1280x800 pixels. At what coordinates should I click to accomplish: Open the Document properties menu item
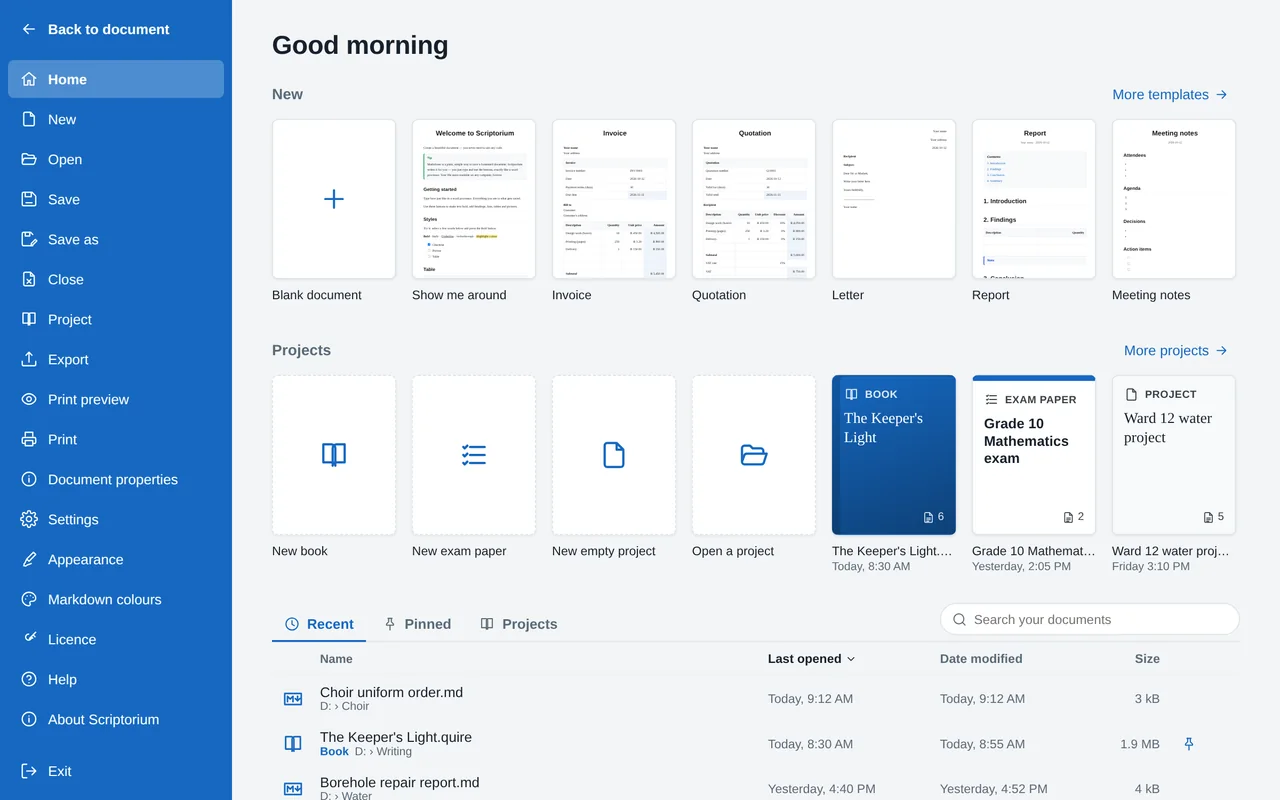[x=116, y=479]
